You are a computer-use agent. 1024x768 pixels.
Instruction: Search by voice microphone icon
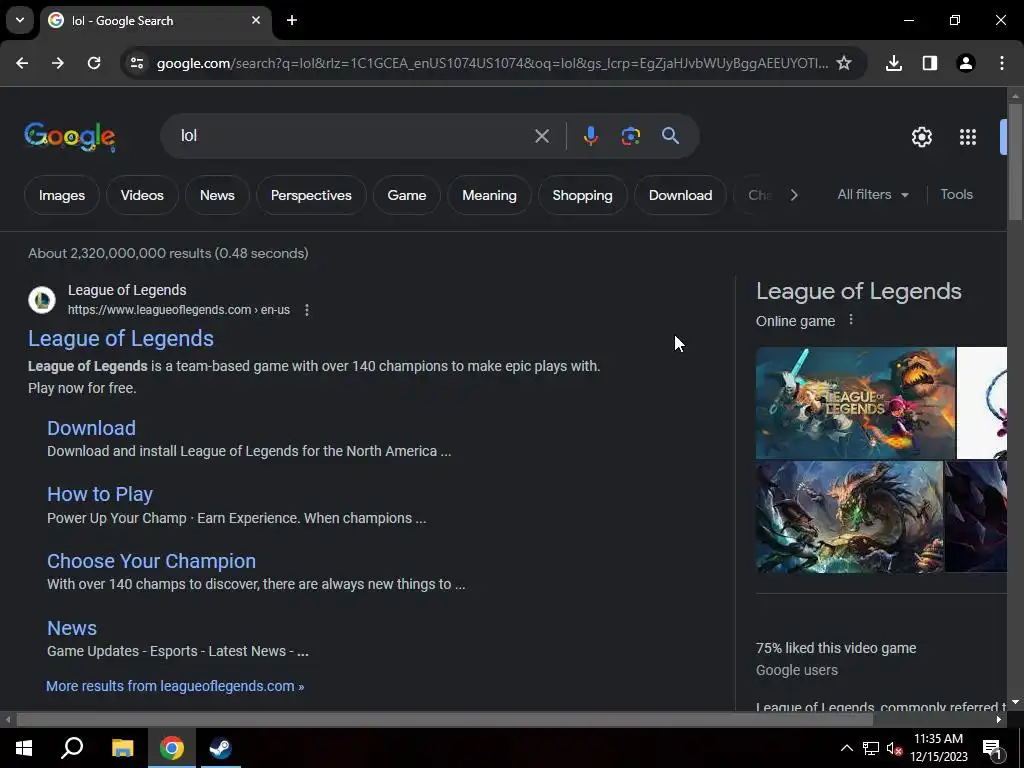click(x=590, y=136)
